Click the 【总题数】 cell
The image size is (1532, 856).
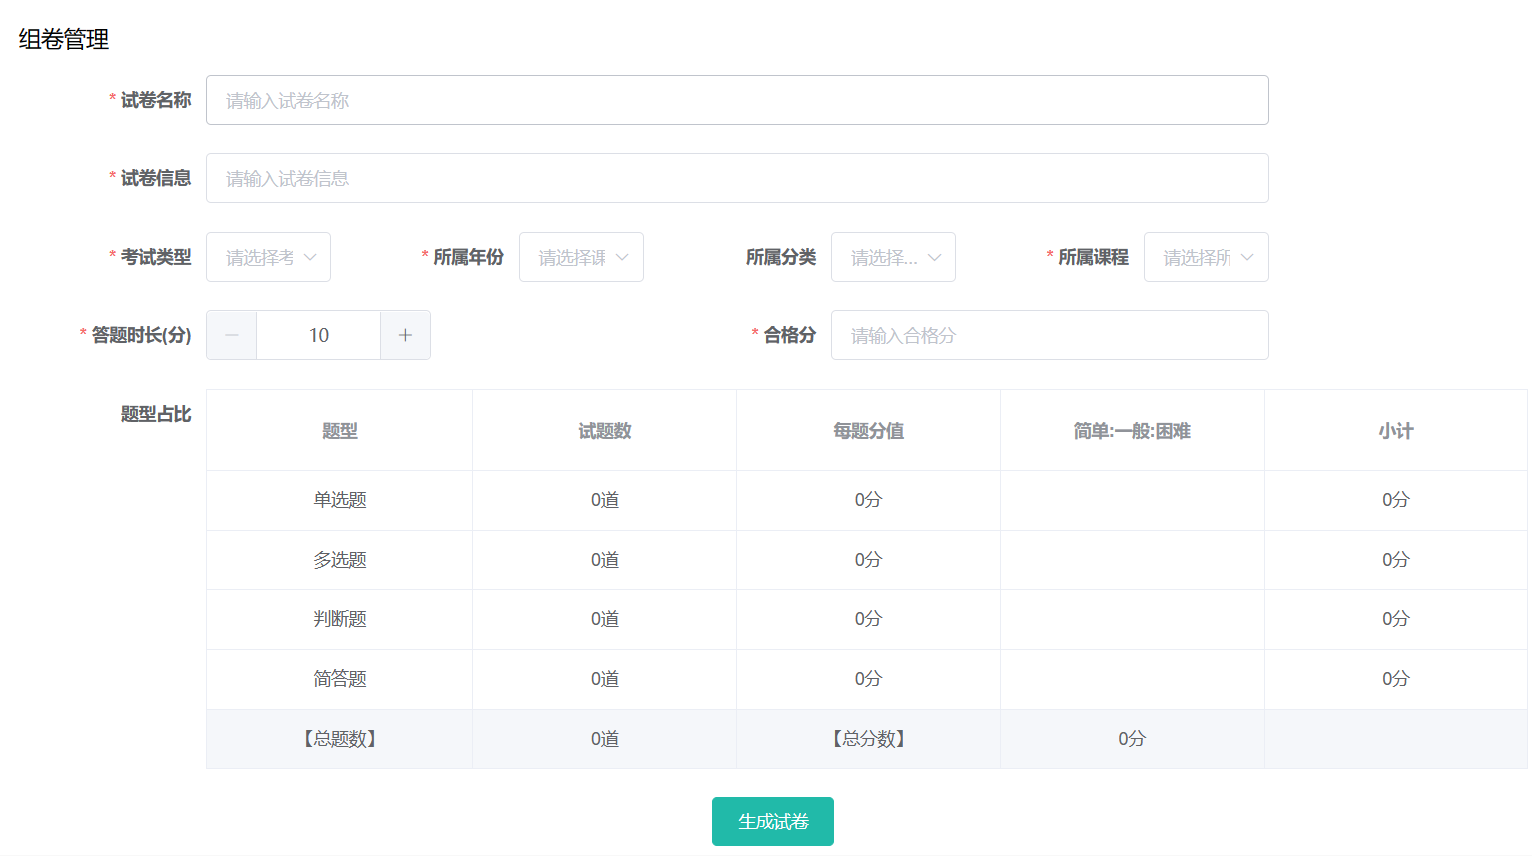340,739
